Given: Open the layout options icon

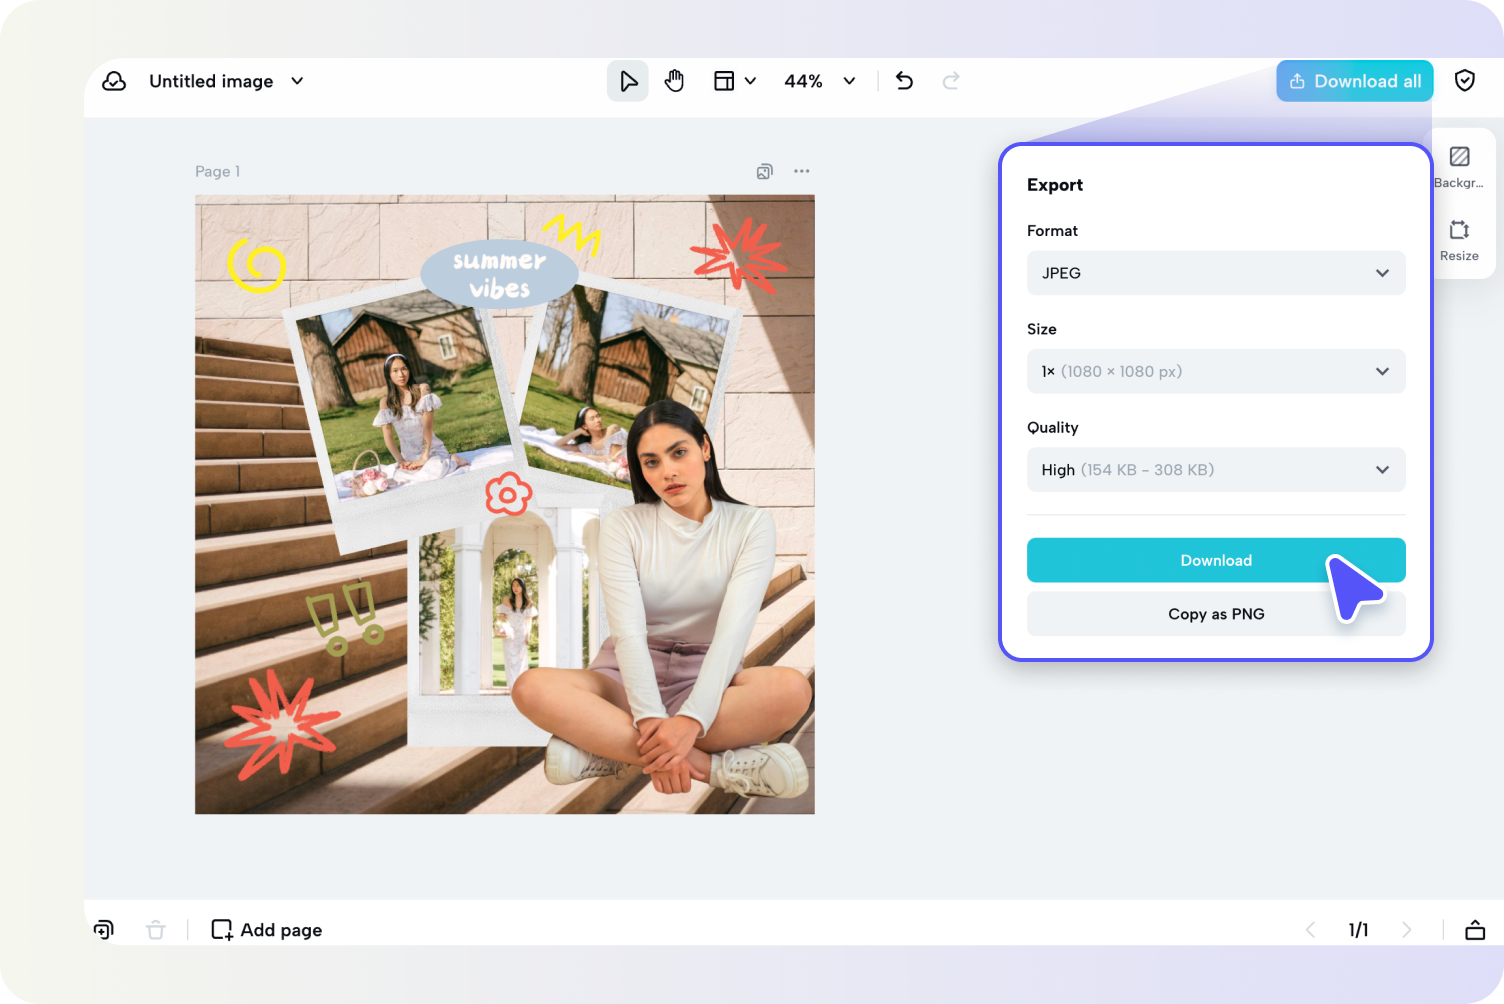Looking at the screenshot, I should tap(724, 81).
